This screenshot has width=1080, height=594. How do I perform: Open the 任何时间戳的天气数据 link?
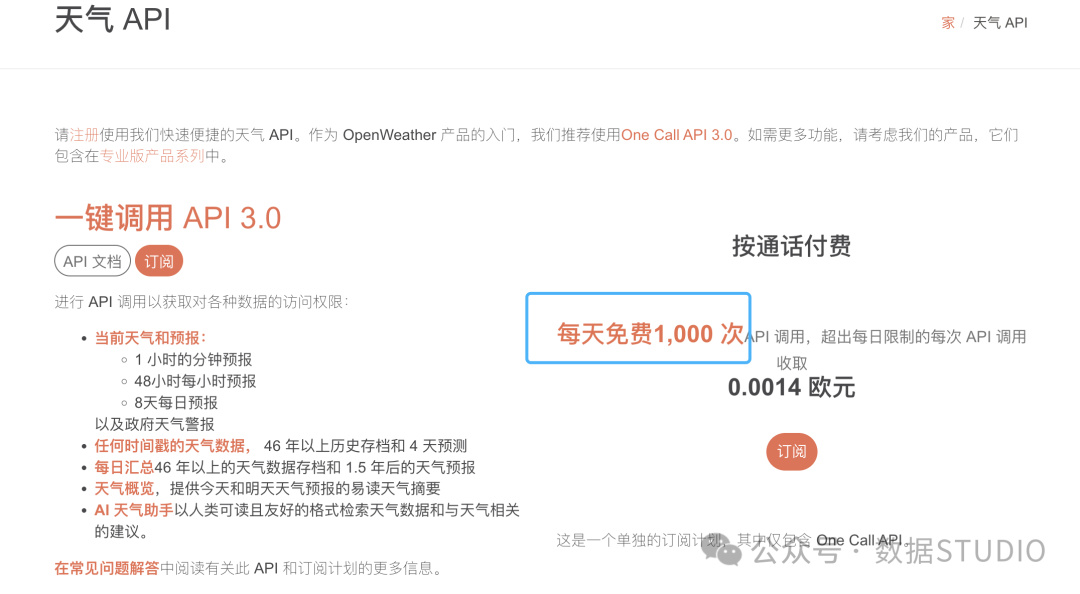tap(170, 446)
